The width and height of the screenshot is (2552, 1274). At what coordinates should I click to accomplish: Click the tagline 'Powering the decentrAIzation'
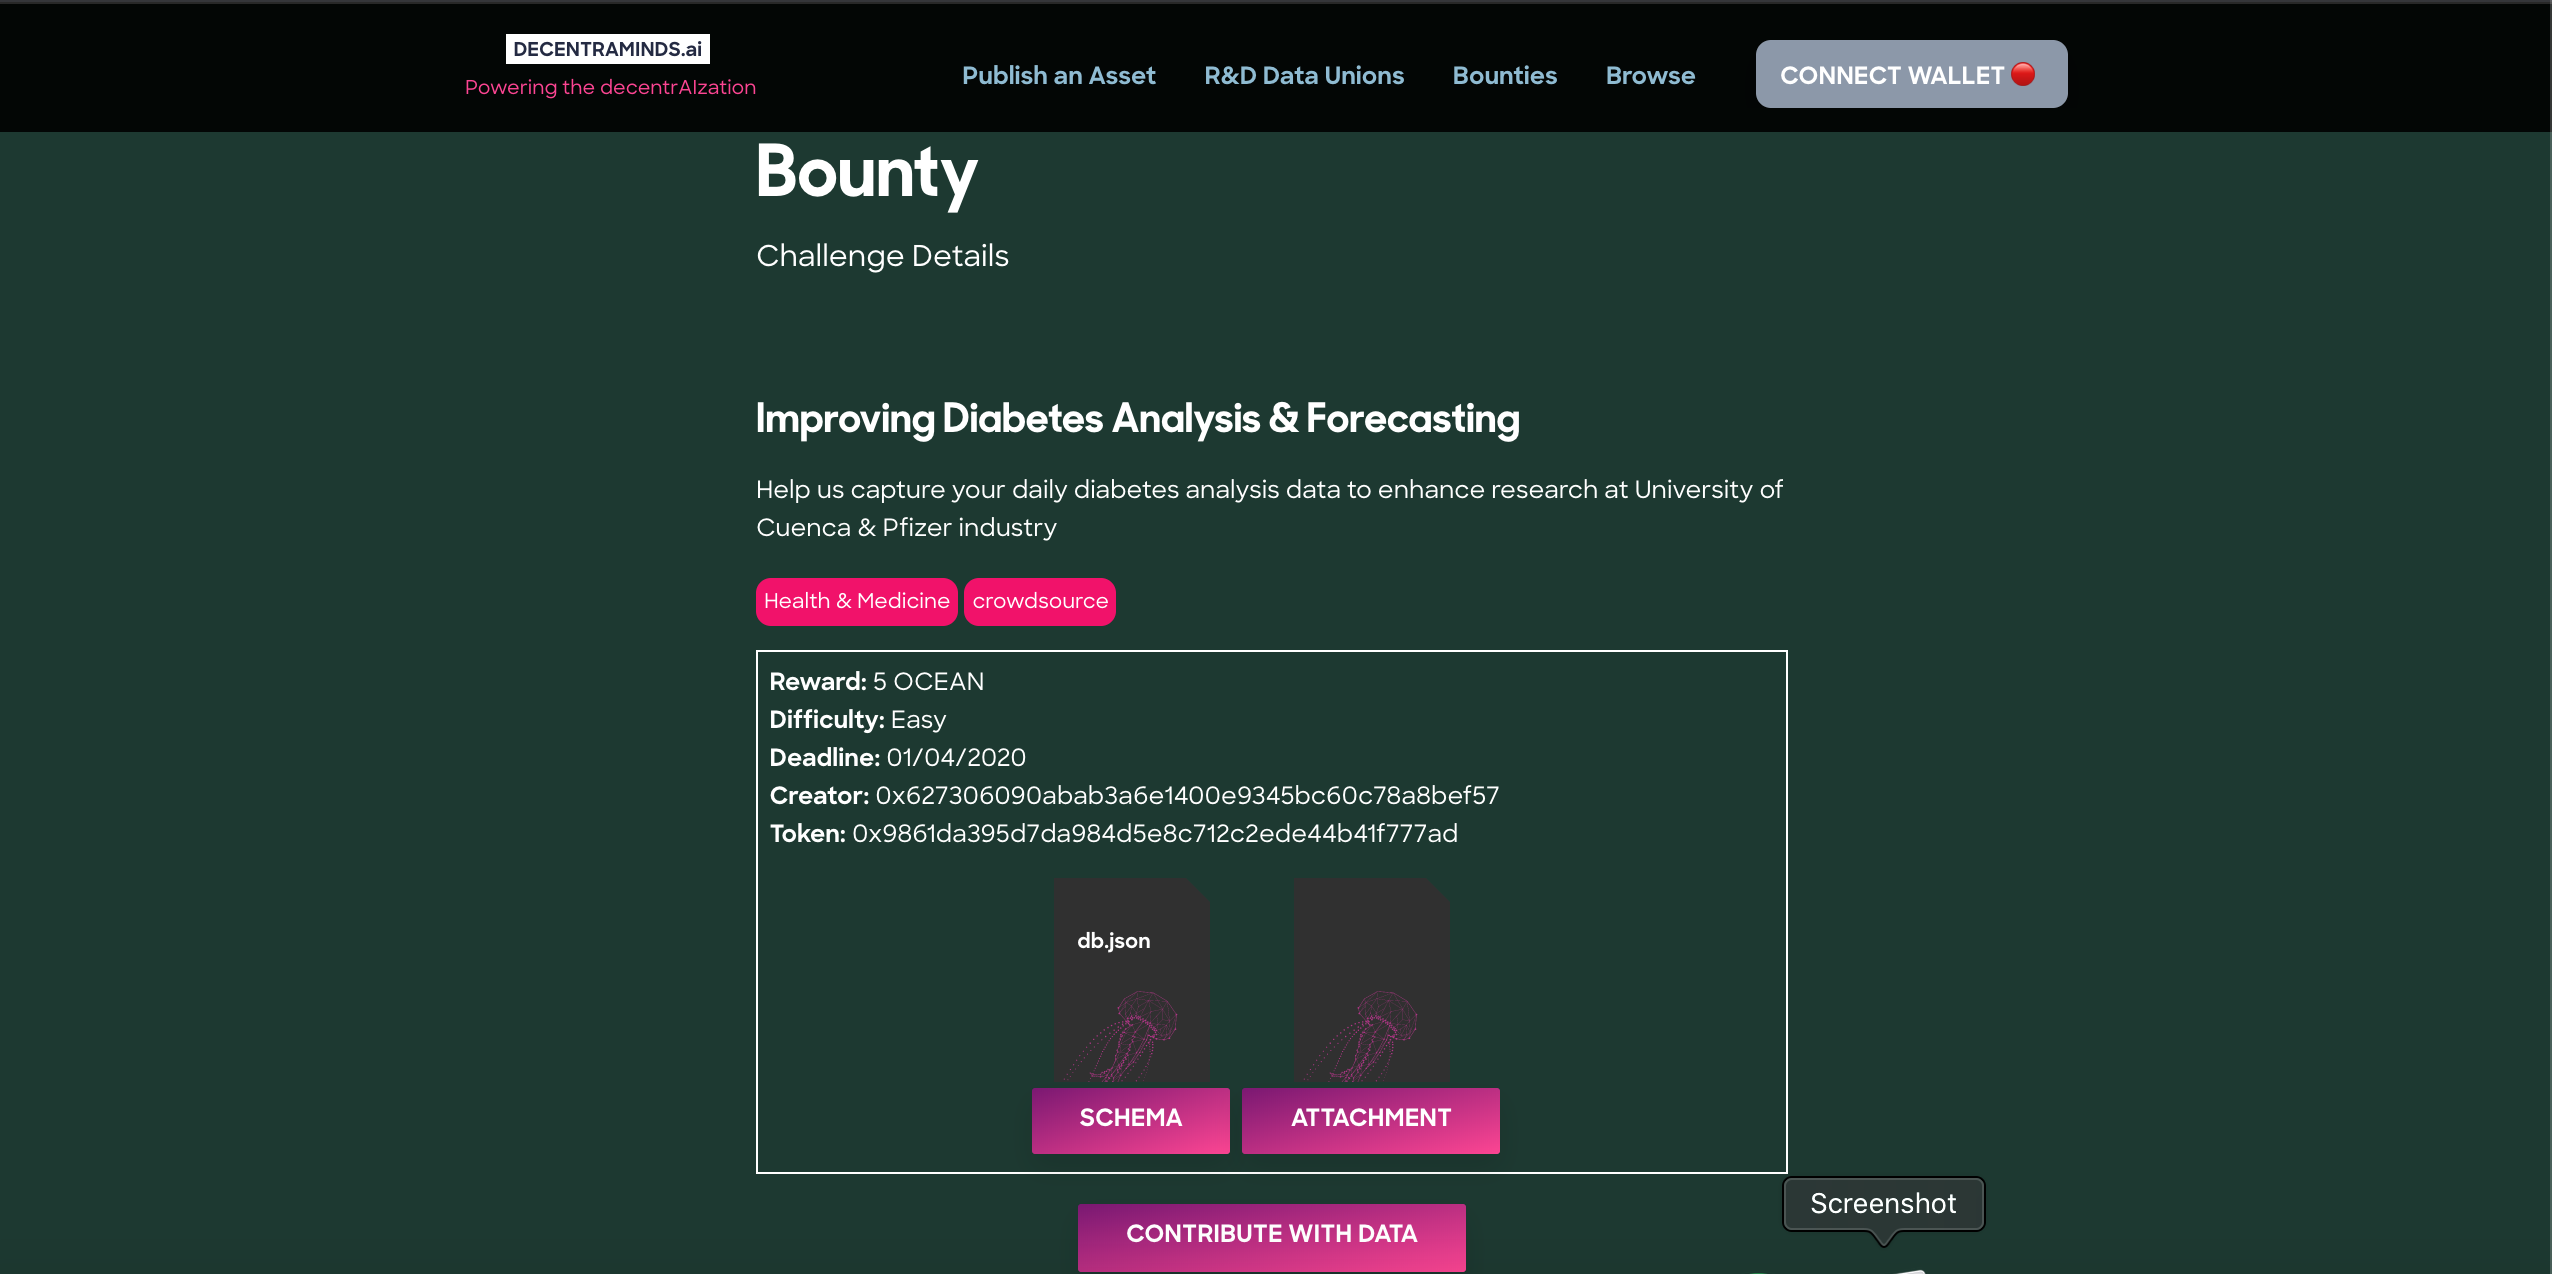point(610,88)
